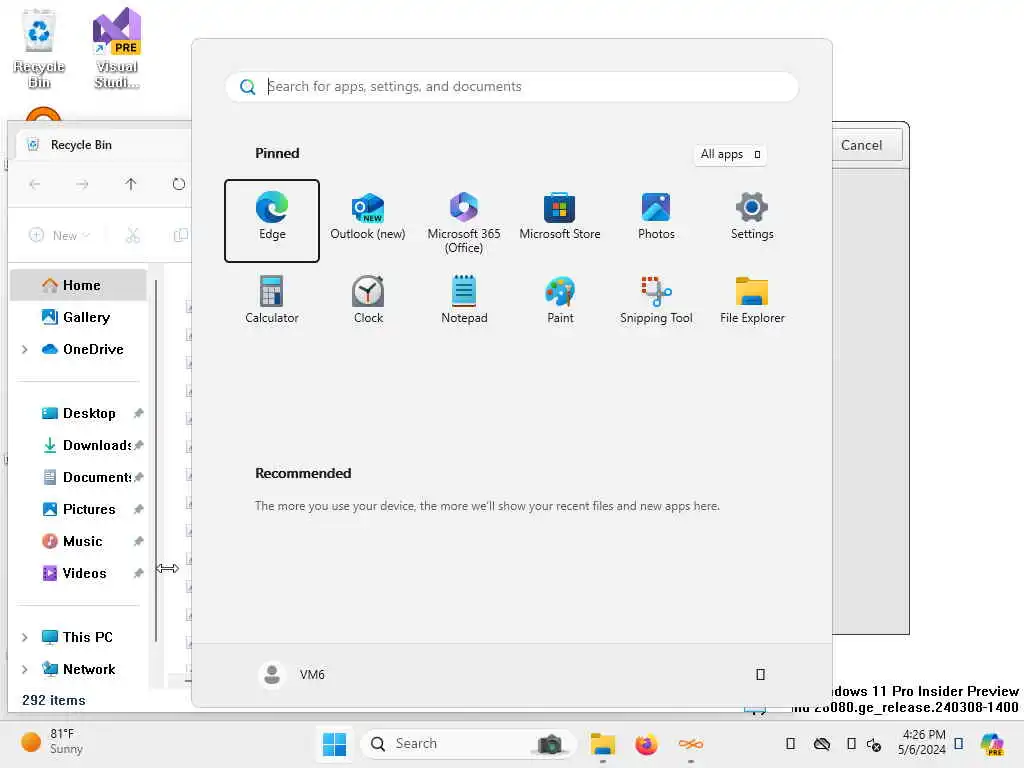Launch Paint app
Image resolution: width=1024 pixels, height=768 pixels.
[560, 300]
